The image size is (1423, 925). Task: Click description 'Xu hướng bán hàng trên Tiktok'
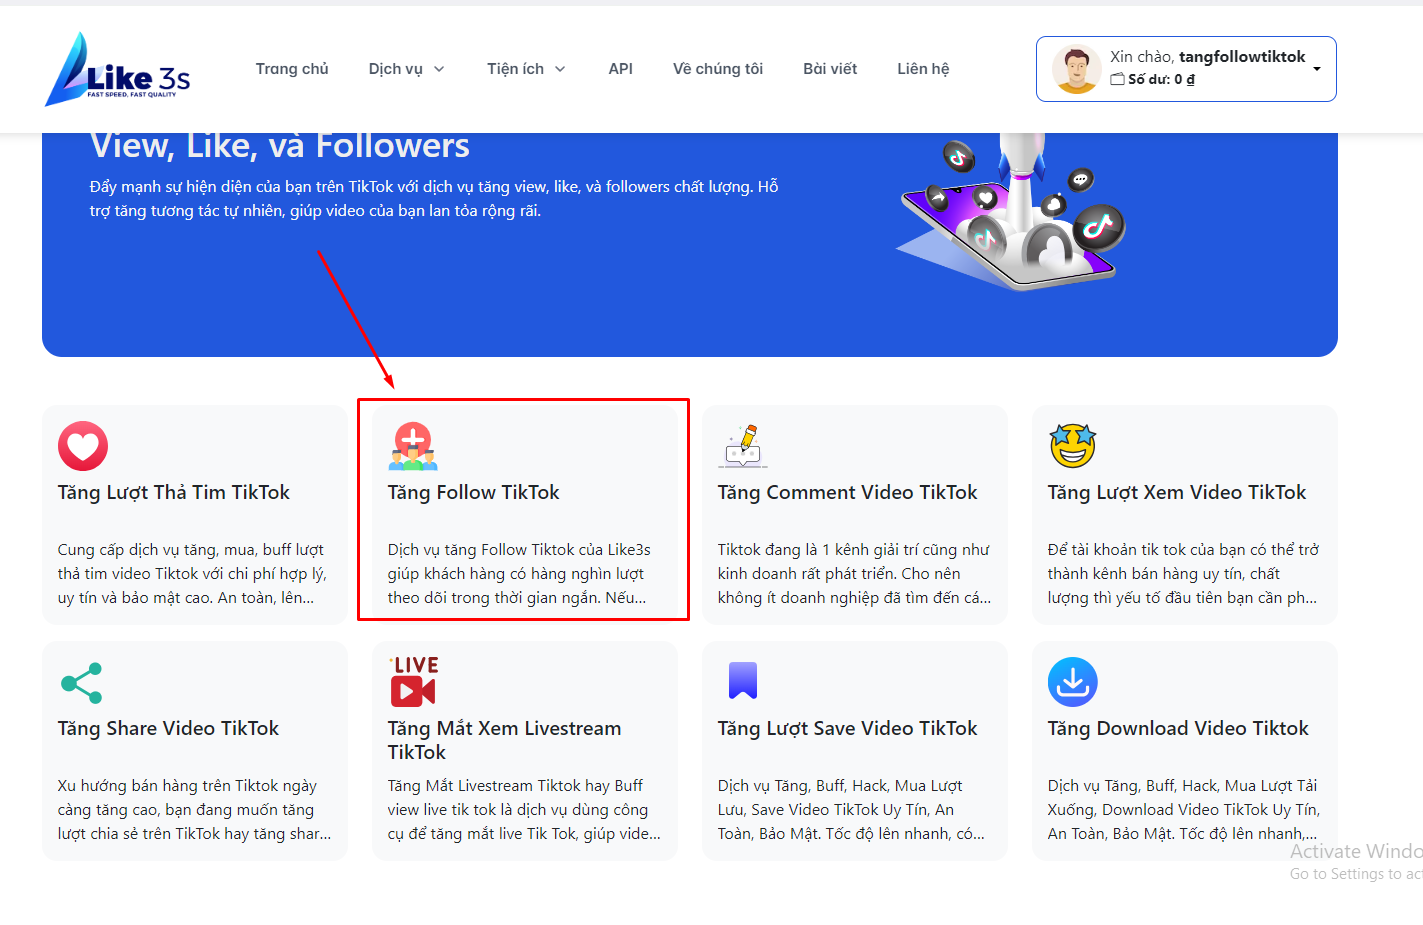195,810
